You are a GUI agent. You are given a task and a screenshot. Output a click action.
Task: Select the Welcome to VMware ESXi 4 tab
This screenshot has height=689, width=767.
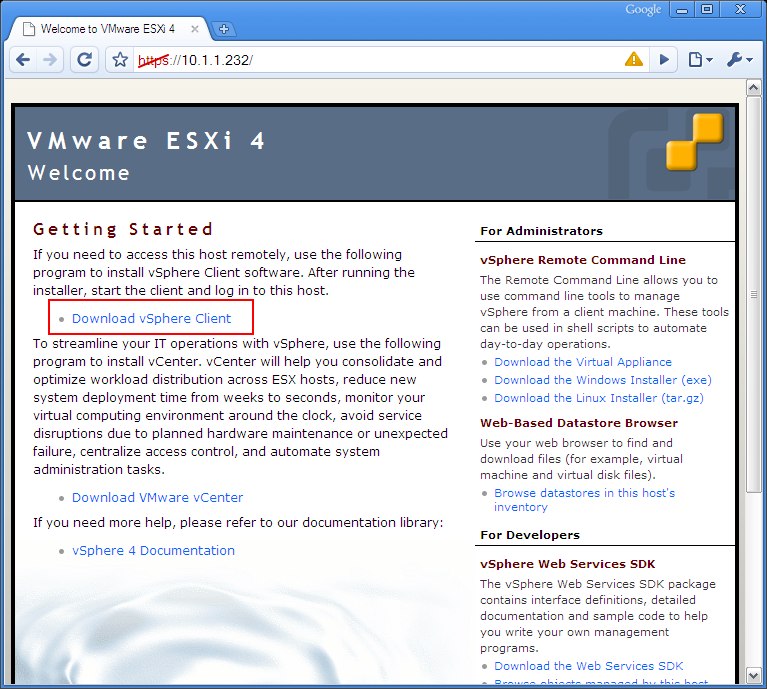point(110,29)
